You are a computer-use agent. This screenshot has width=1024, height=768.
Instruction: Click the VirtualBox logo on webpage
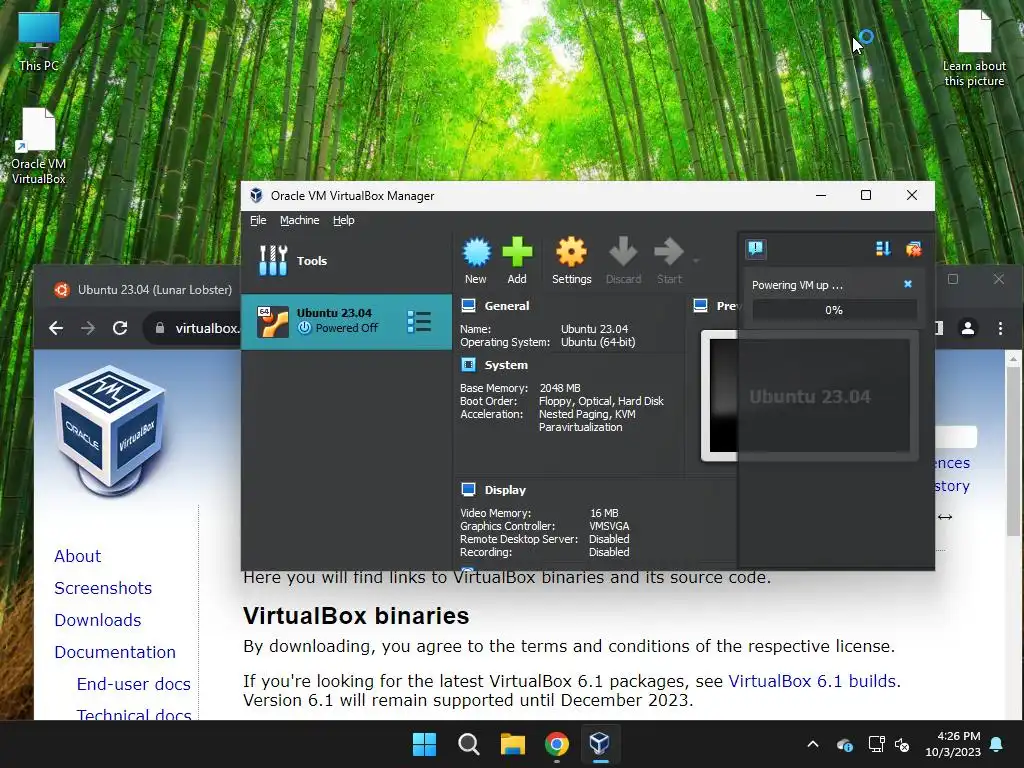coord(110,431)
